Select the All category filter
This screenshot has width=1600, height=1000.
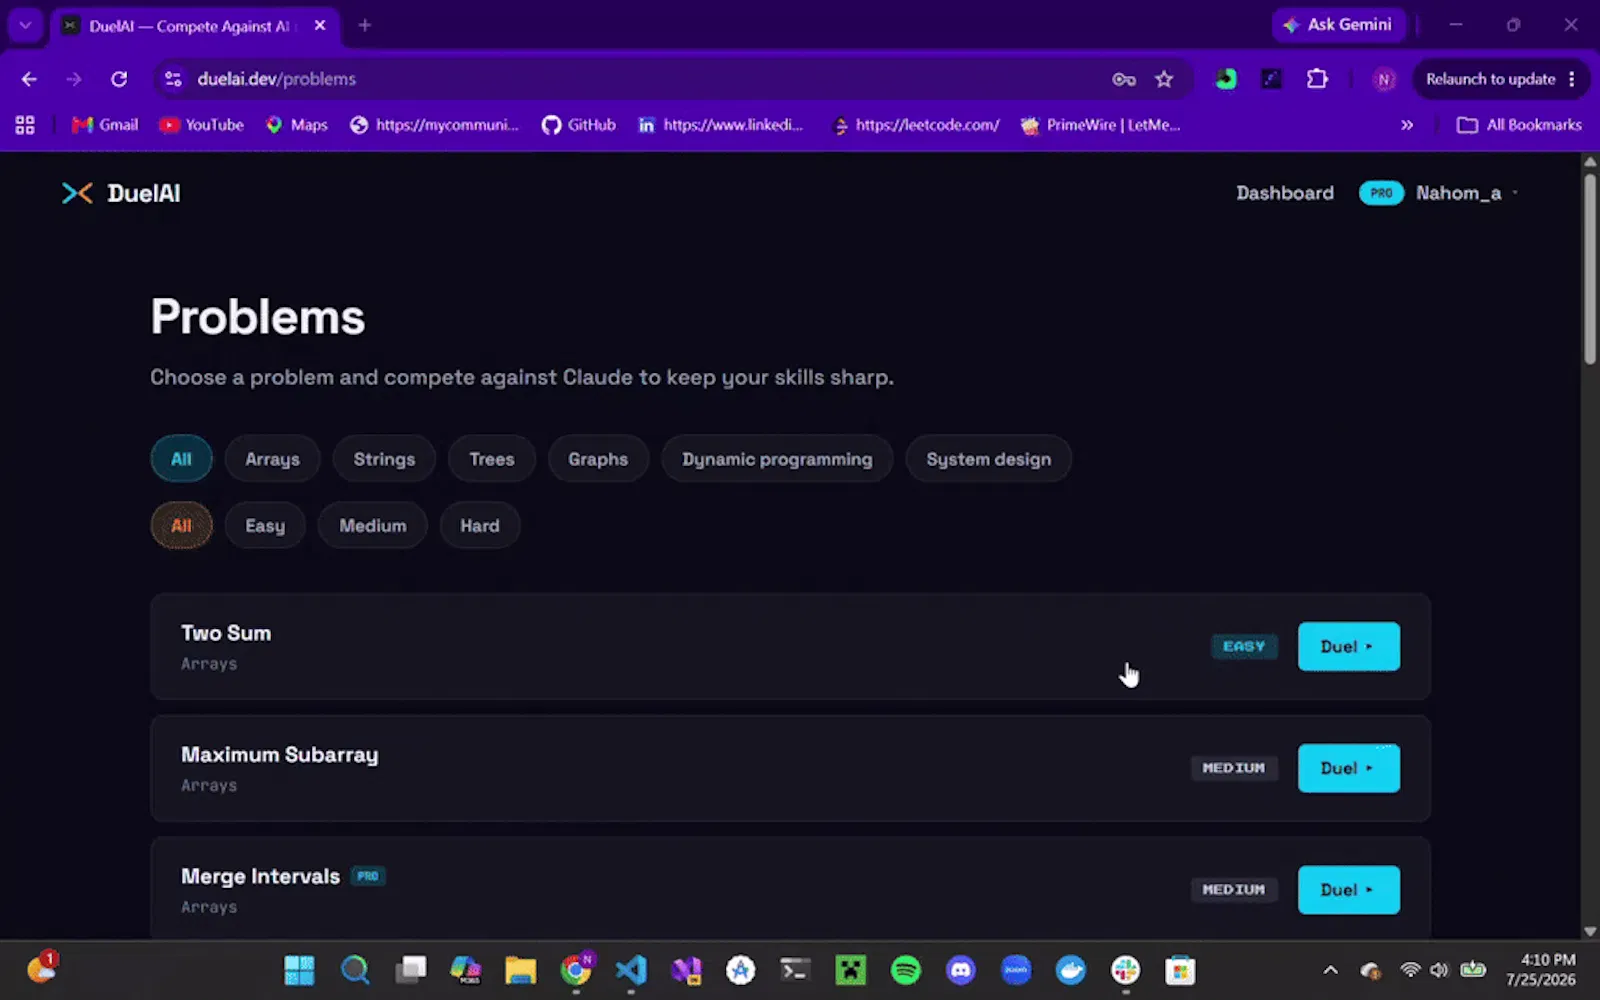click(x=181, y=459)
